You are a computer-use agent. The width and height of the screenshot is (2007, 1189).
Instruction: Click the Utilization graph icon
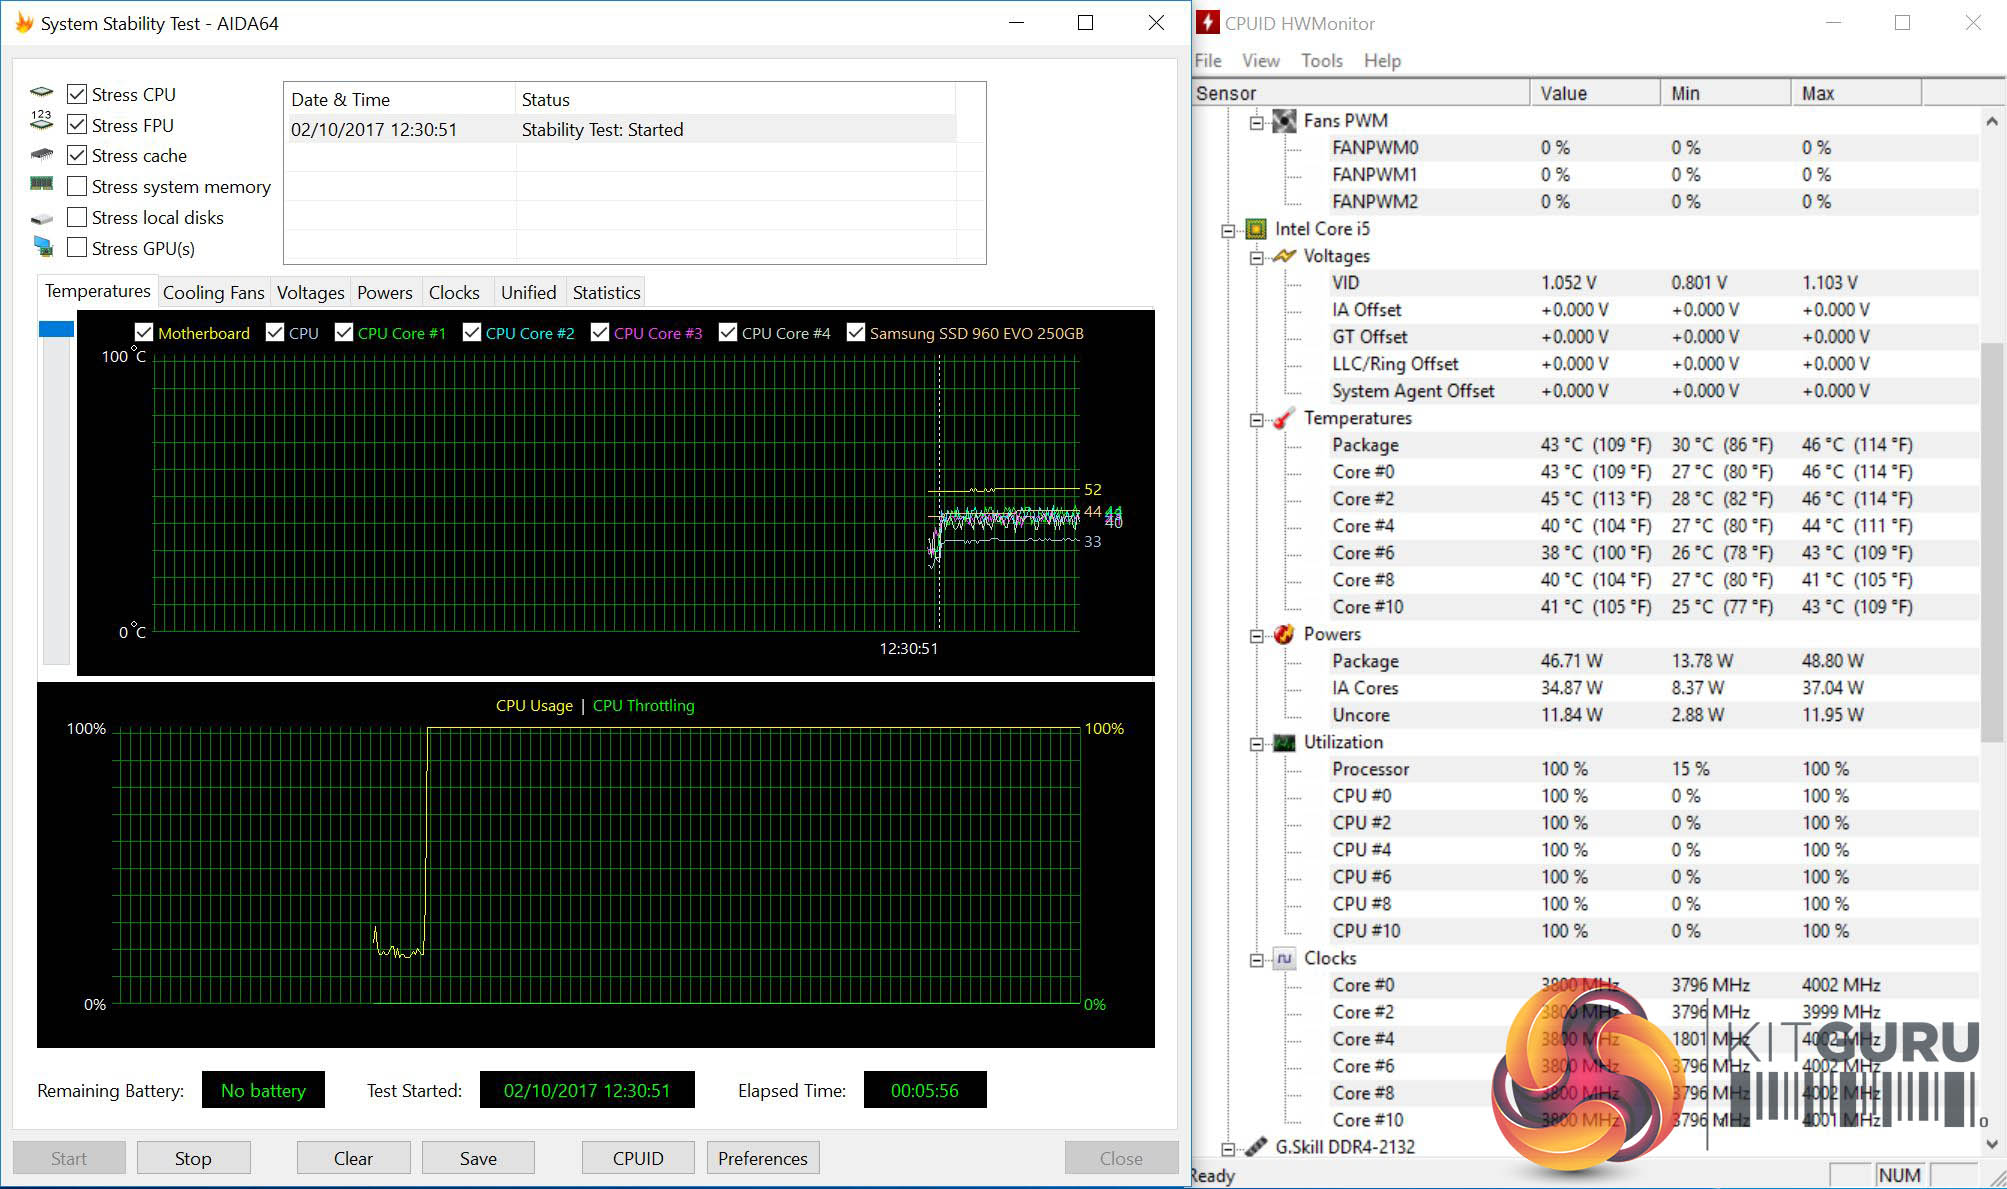point(1284,742)
